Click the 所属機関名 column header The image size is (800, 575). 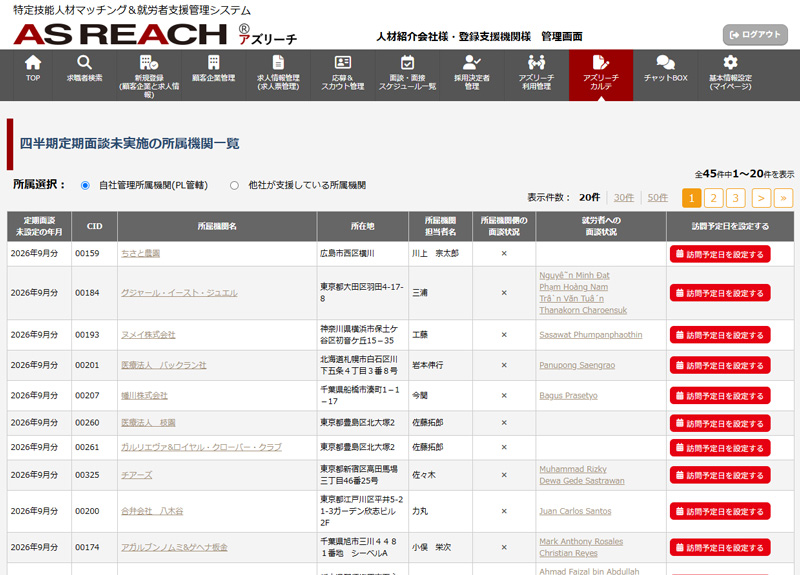pyautogui.click(x=217, y=226)
